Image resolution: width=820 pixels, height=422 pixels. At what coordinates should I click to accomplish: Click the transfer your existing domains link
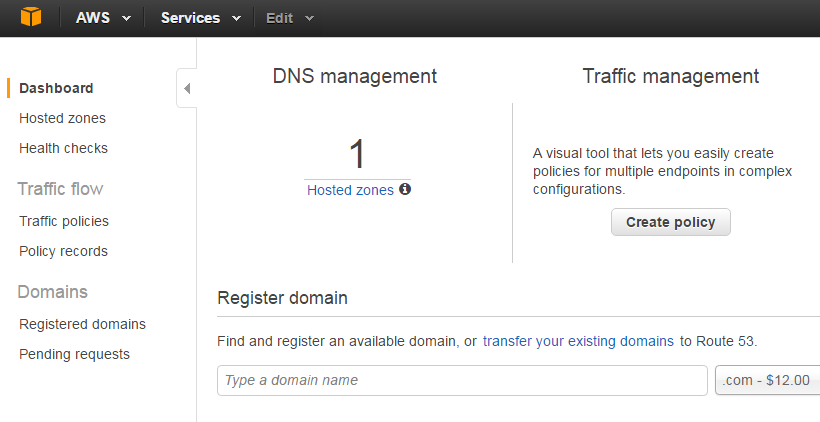578,341
